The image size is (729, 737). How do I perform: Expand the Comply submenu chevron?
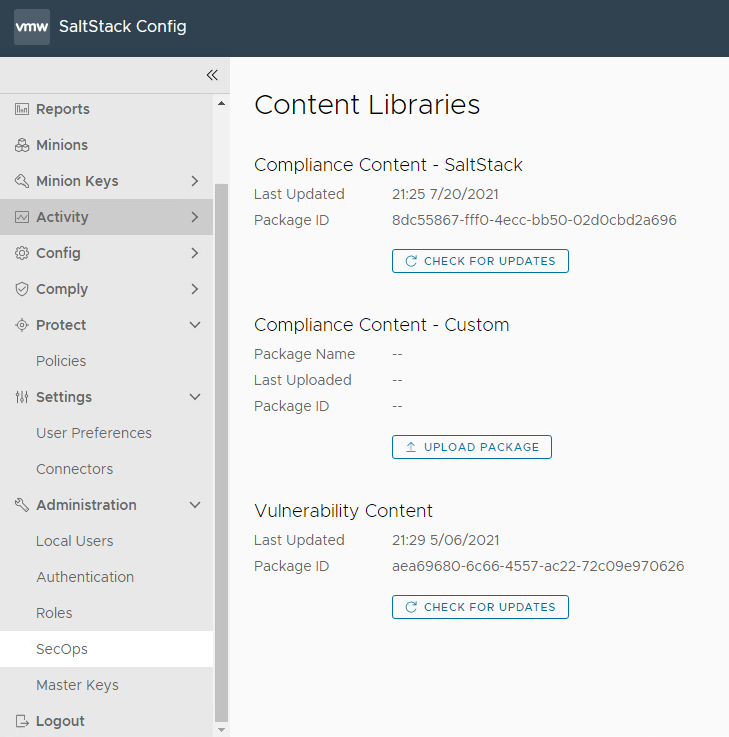[x=195, y=289]
